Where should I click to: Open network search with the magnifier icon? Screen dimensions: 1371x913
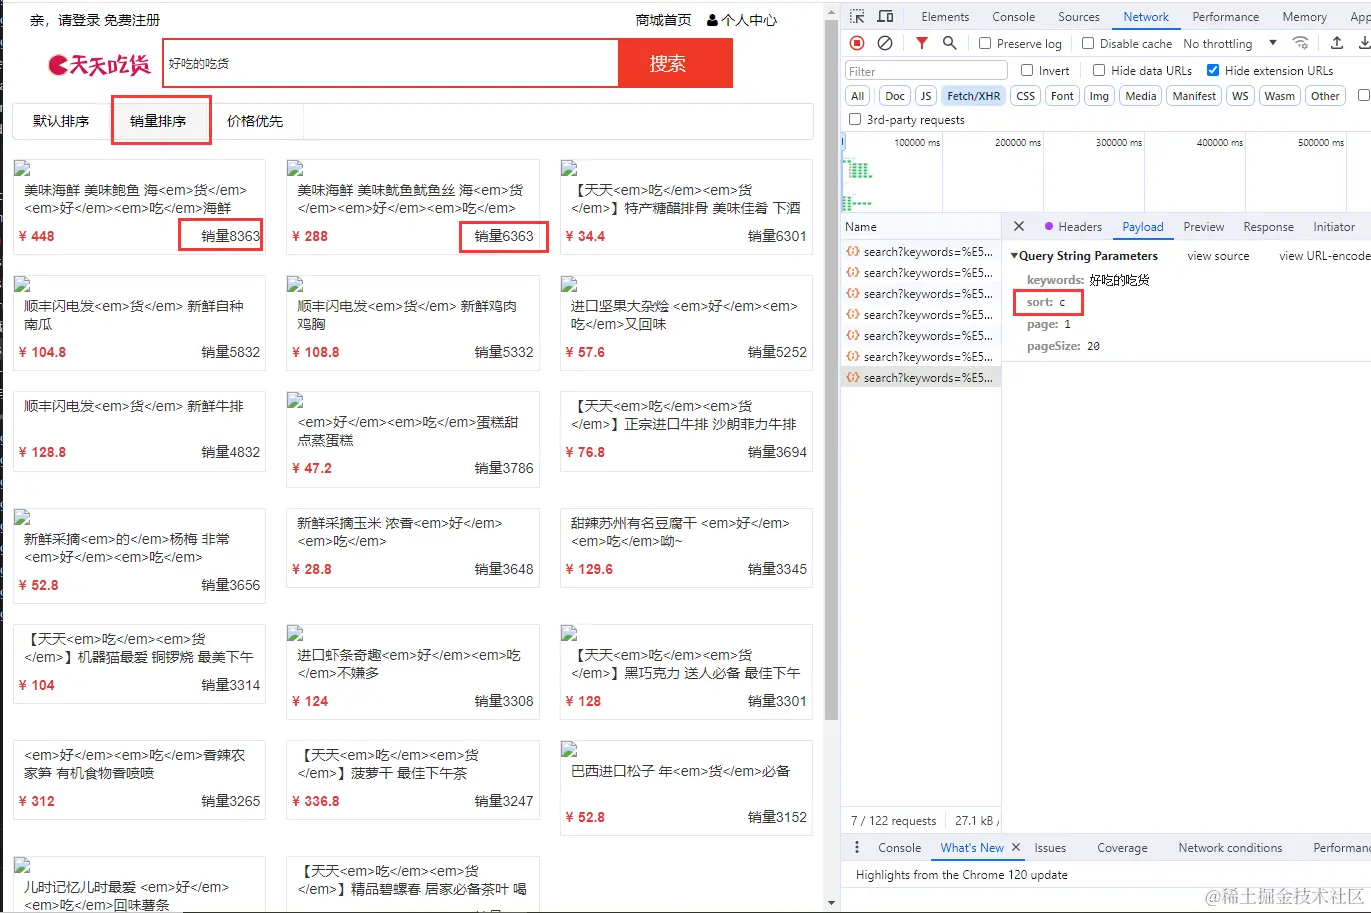[950, 43]
